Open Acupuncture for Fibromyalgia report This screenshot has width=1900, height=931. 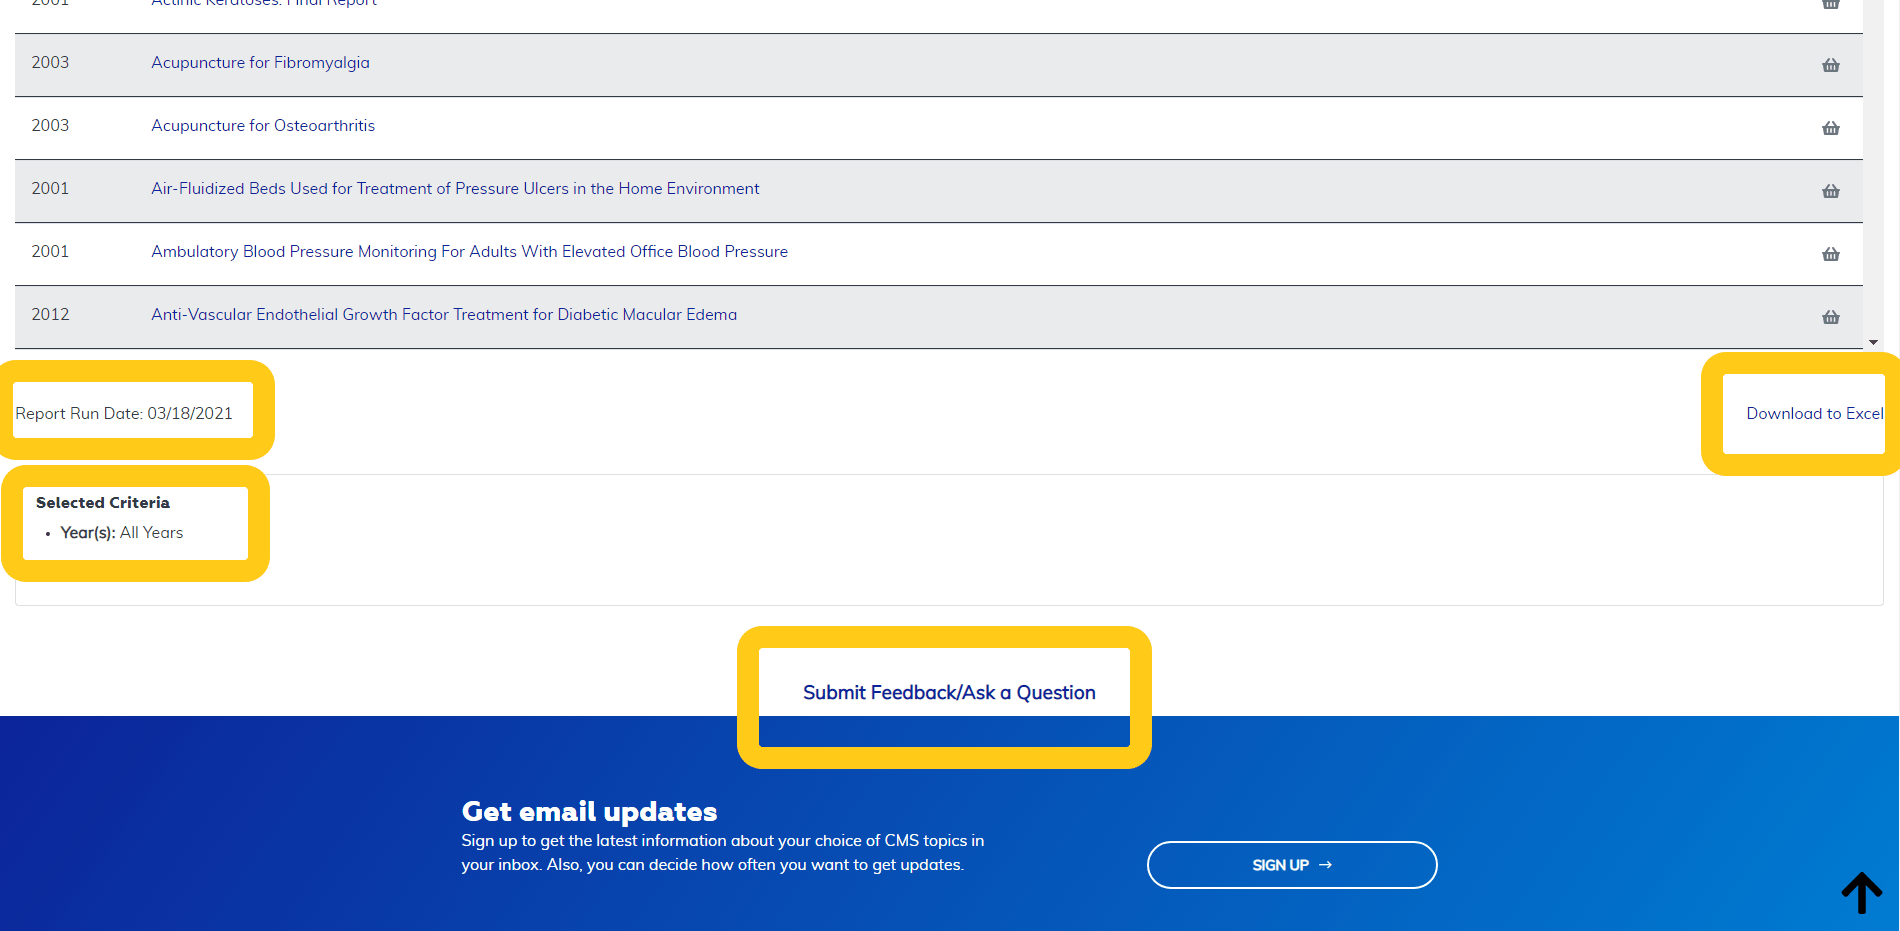260,63
